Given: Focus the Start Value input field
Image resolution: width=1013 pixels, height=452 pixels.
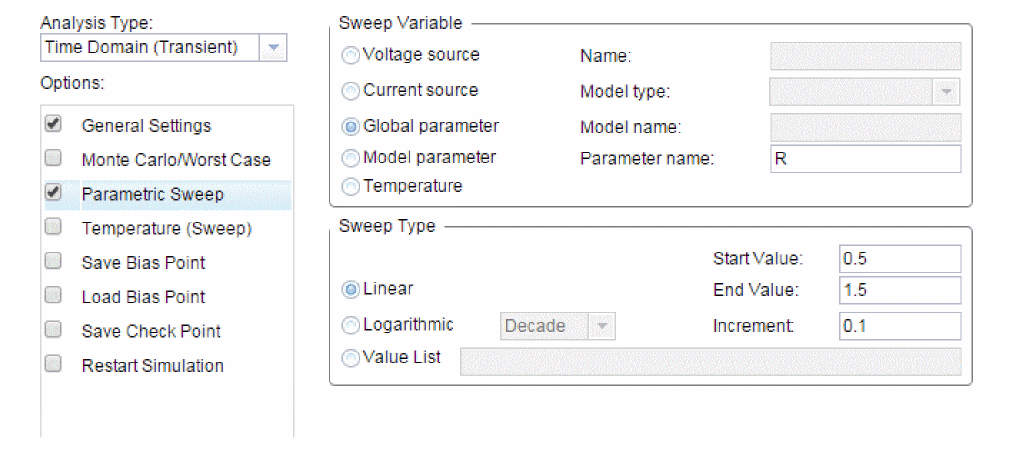Looking at the screenshot, I should point(901,259).
